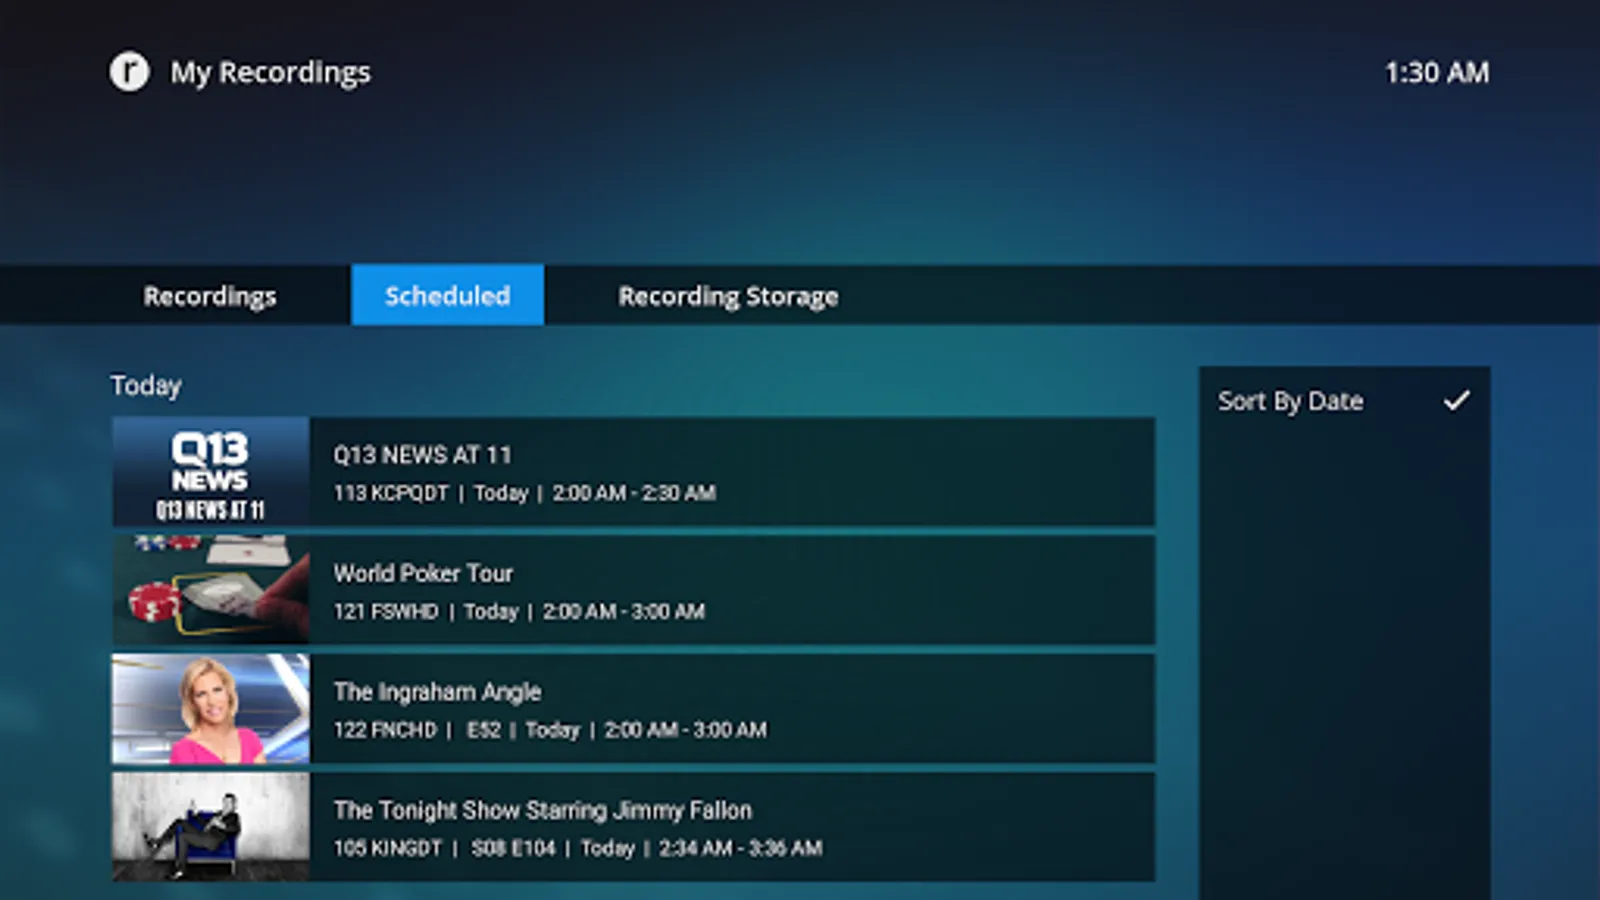Open the World Poker Tour thumbnail
Screen dimensions: 1600x900
point(211,590)
